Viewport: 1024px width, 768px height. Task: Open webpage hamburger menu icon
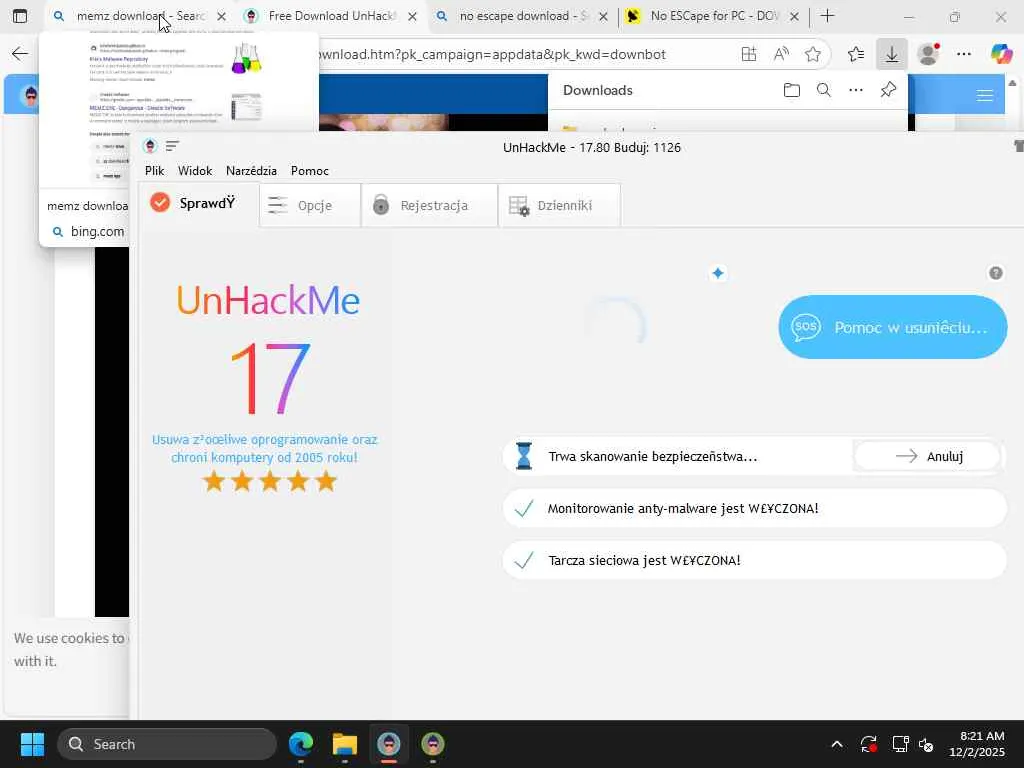click(985, 96)
